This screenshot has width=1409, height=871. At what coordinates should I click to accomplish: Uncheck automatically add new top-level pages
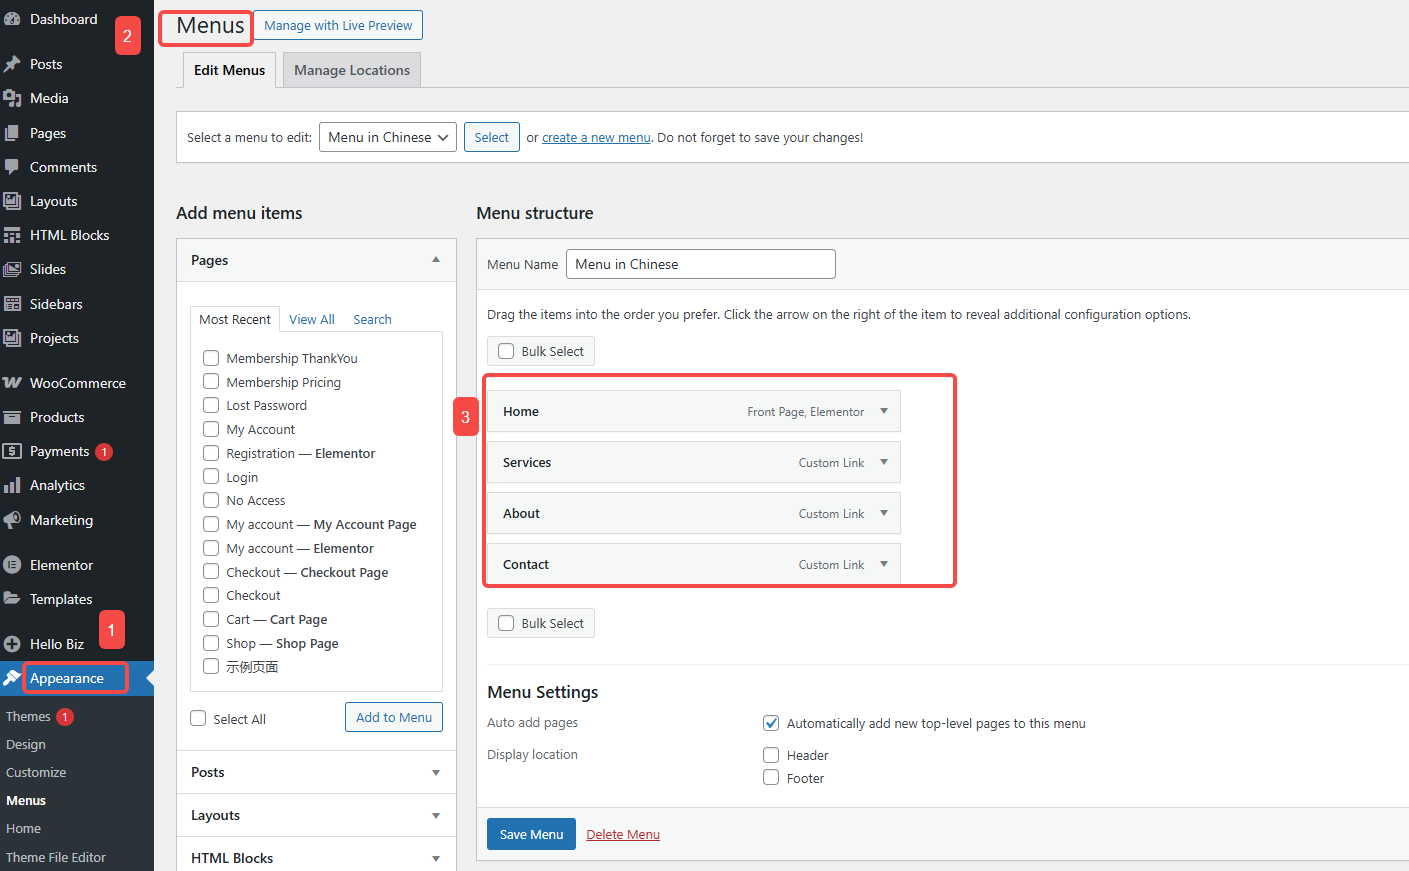point(771,722)
